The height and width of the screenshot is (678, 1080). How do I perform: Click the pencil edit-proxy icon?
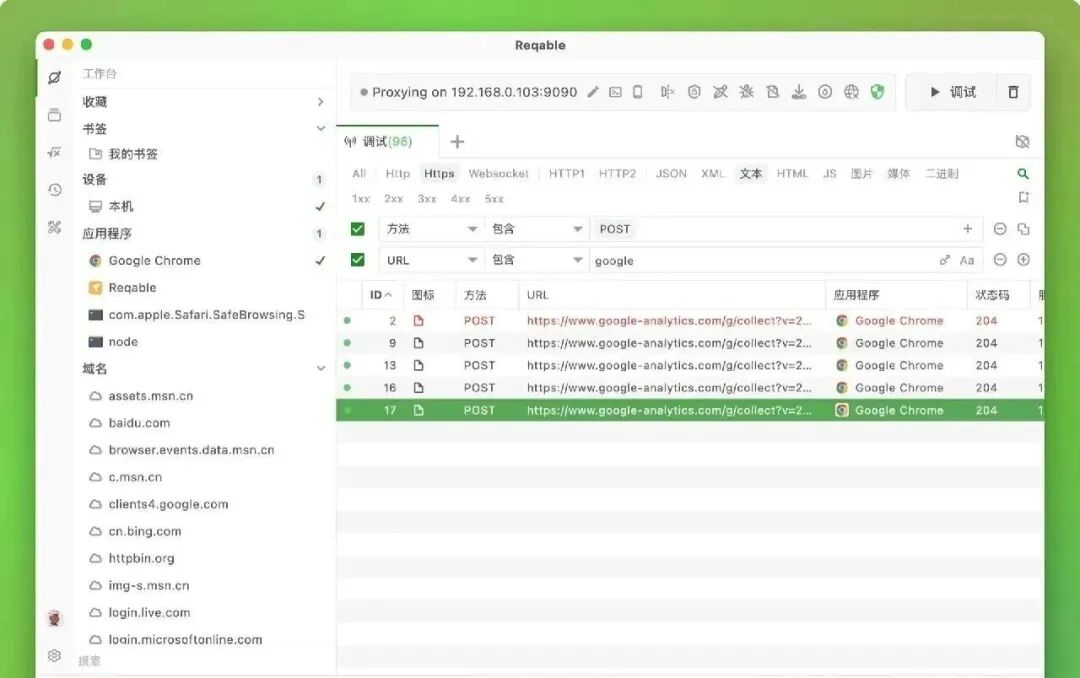click(593, 92)
